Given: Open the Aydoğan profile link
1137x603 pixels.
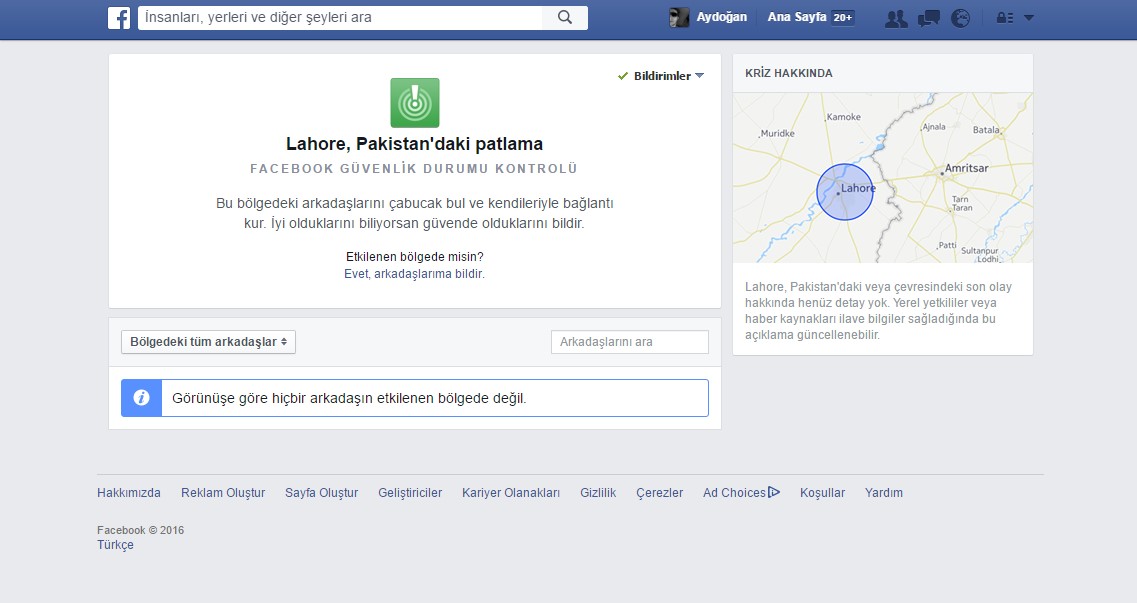Looking at the screenshot, I should 721,17.
